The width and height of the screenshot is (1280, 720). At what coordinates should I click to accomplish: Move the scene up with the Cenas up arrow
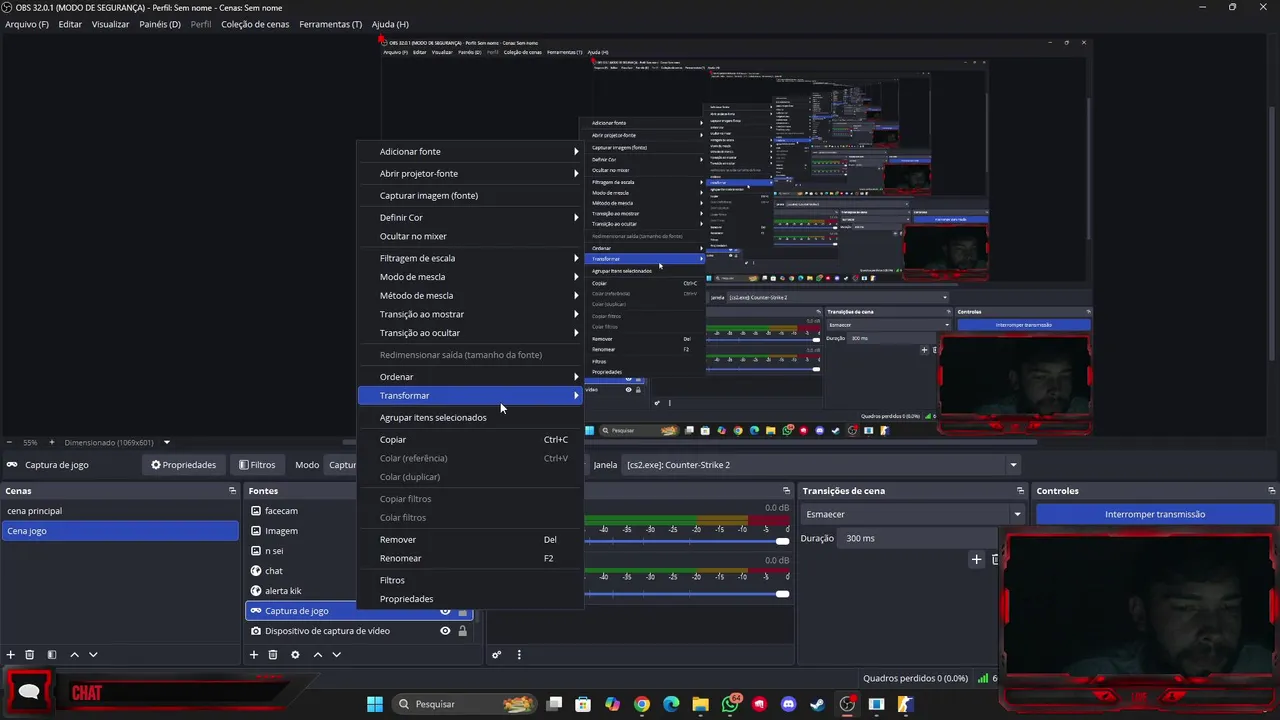[74, 655]
